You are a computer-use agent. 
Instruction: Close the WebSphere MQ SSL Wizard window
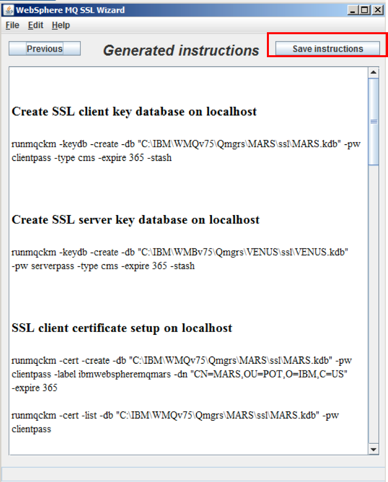pyautogui.click(x=378, y=10)
